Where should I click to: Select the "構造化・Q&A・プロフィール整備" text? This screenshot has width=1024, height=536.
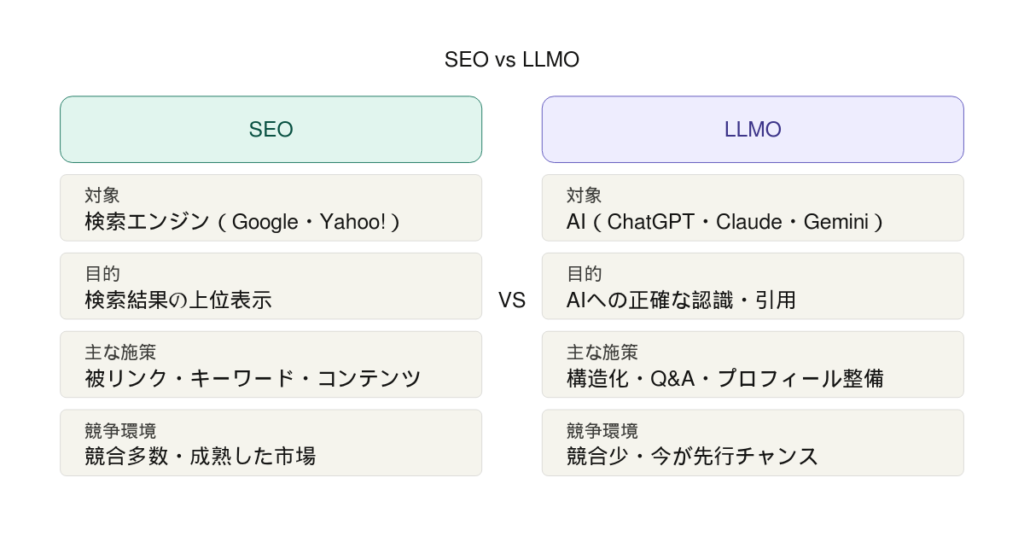(724, 378)
